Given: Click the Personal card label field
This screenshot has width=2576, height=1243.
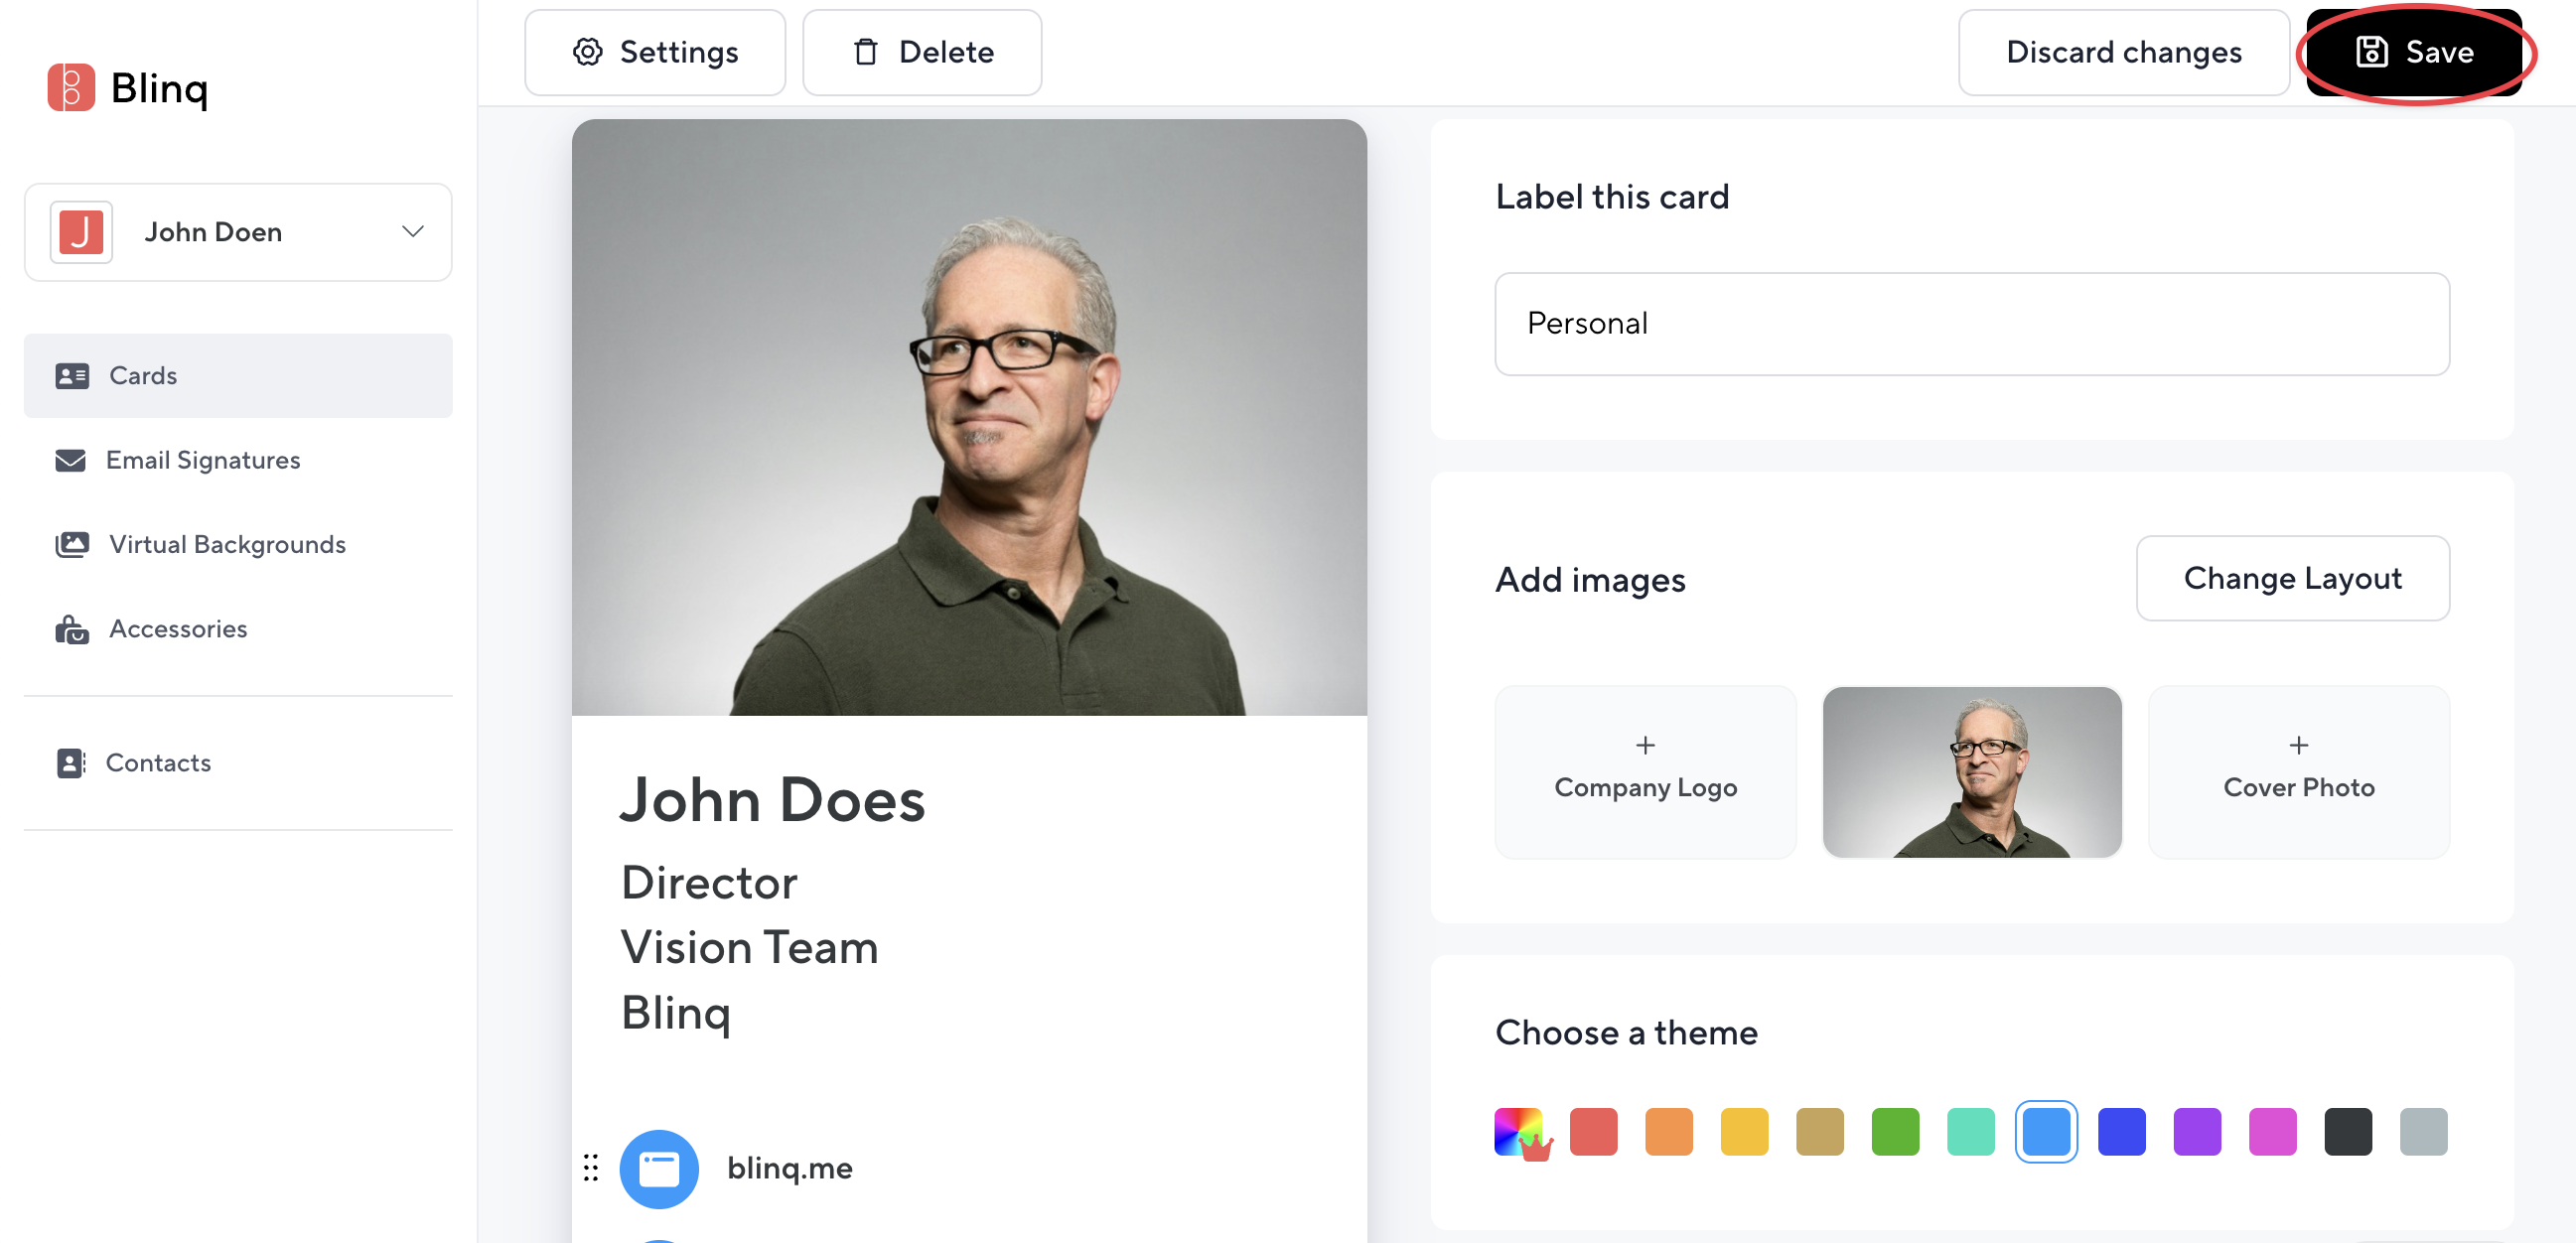Looking at the screenshot, I should pos(1972,324).
